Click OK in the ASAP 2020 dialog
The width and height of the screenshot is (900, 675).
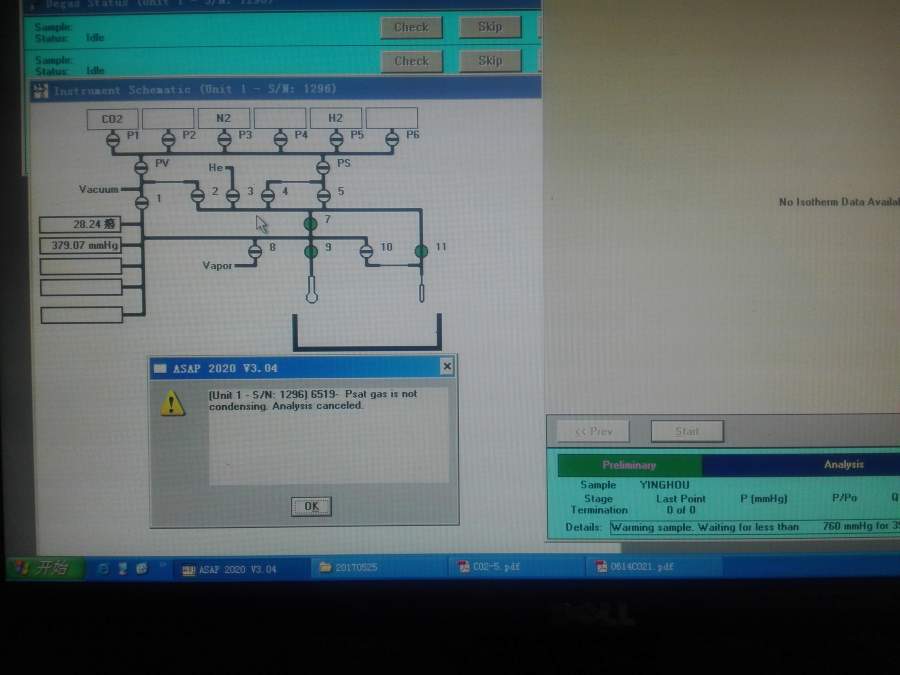tap(311, 506)
